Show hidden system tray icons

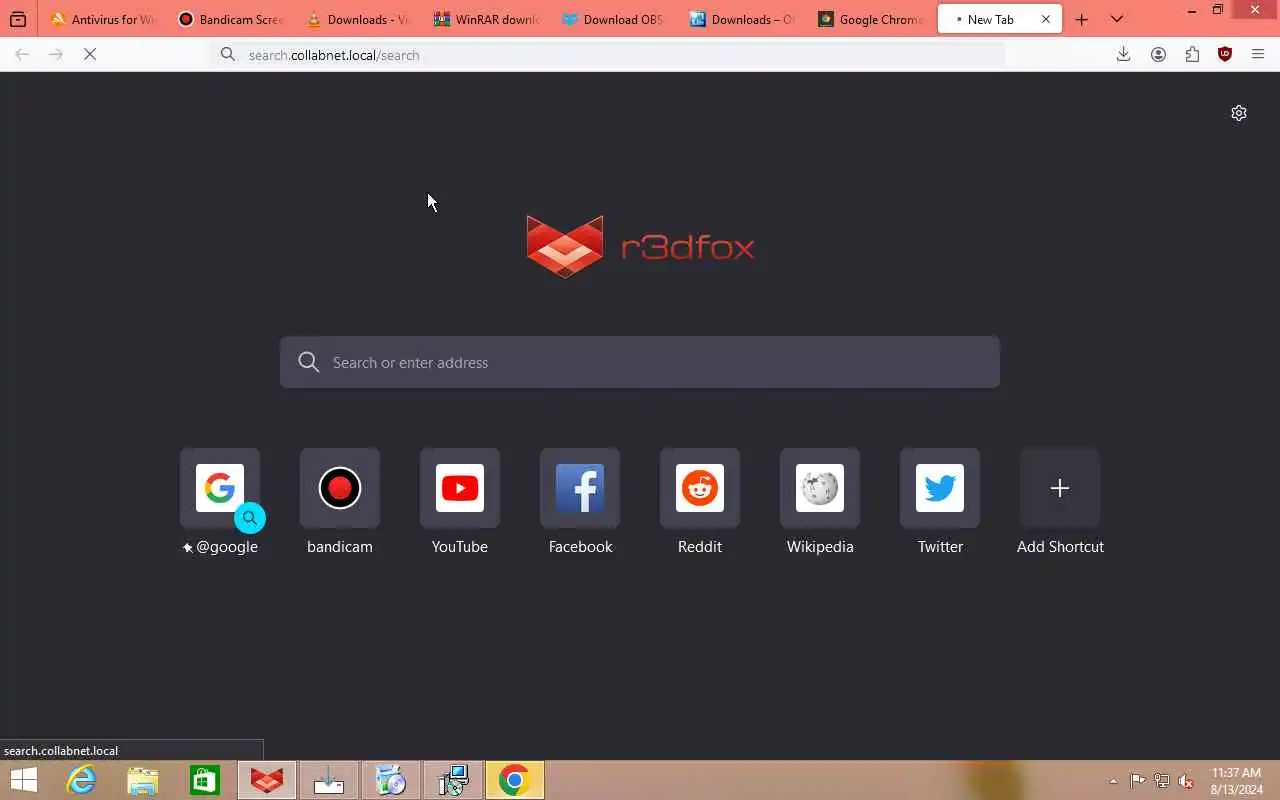(x=1113, y=781)
